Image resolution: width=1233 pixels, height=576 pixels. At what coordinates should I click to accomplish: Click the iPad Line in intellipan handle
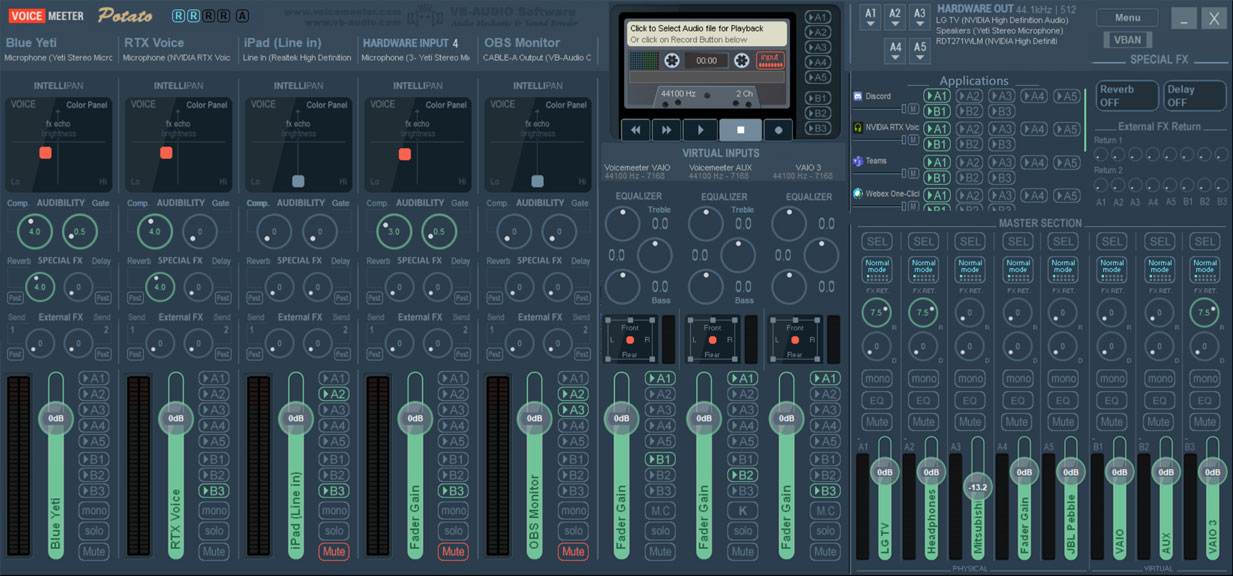coord(298,181)
